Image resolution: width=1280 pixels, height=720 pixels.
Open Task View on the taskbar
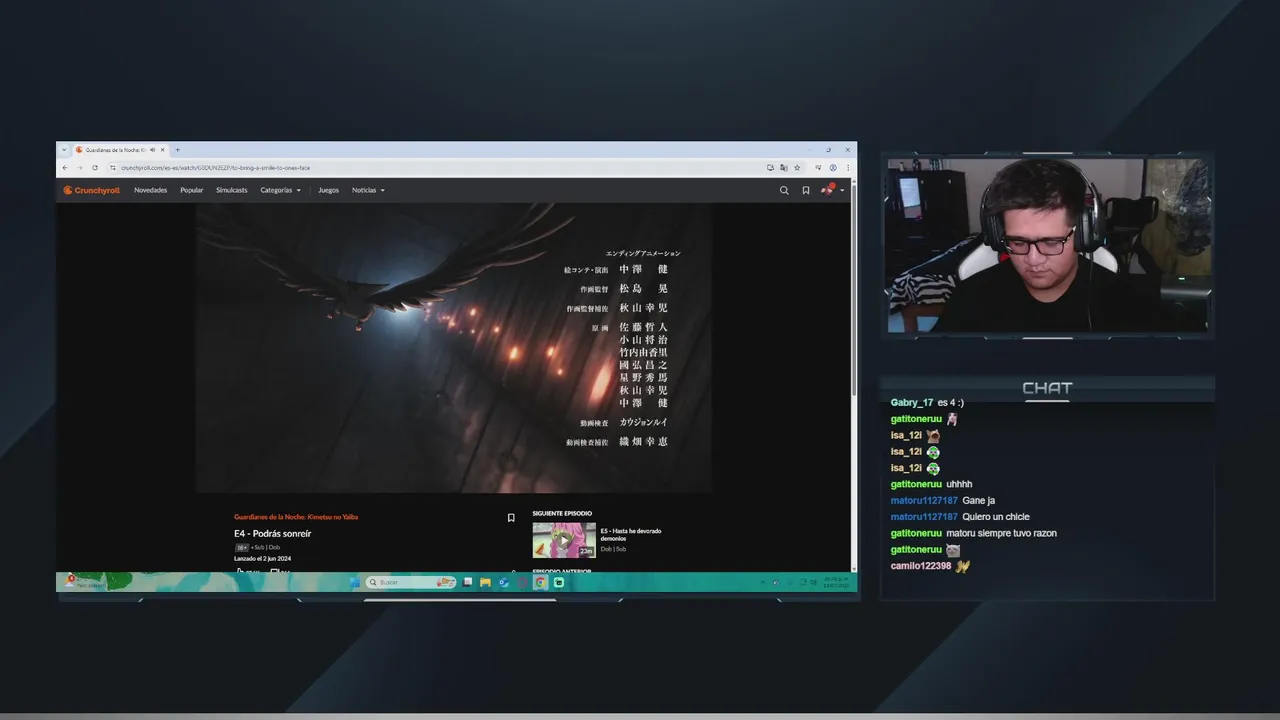coord(467,582)
